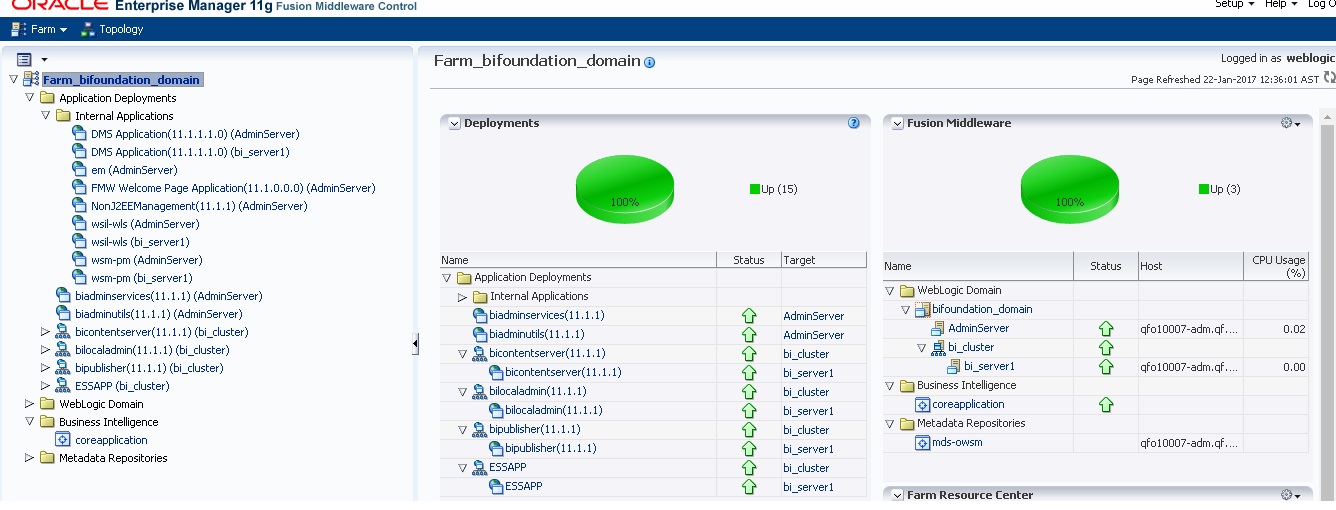This screenshot has height=510, width=1336.
Task: Open coreapplication link in Fusion Middleware table
Action: [969, 404]
